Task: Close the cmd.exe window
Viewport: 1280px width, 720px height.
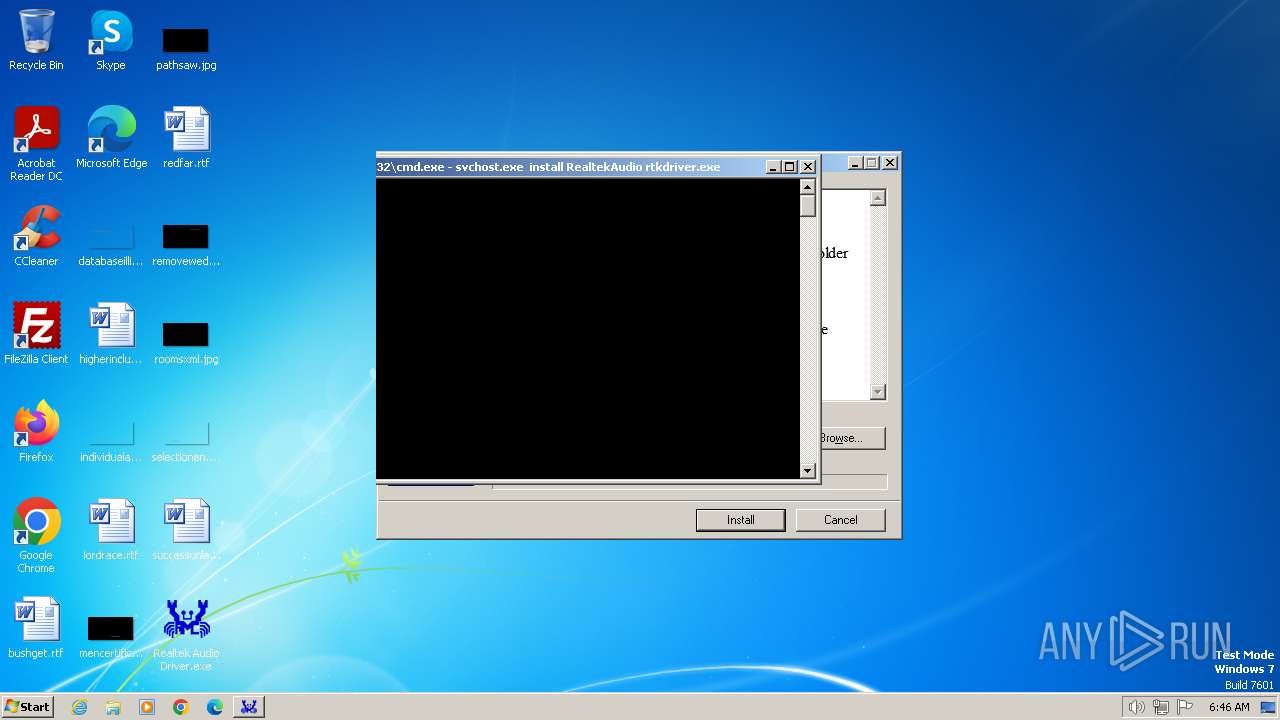Action: coord(808,167)
